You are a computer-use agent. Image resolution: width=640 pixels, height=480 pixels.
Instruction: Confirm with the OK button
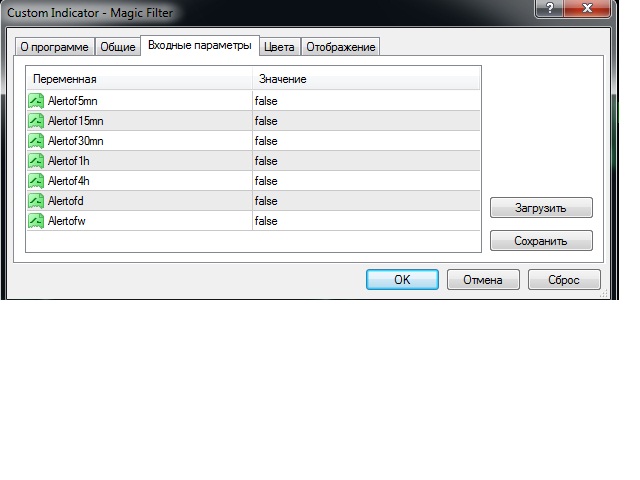(x=402, y=280)
